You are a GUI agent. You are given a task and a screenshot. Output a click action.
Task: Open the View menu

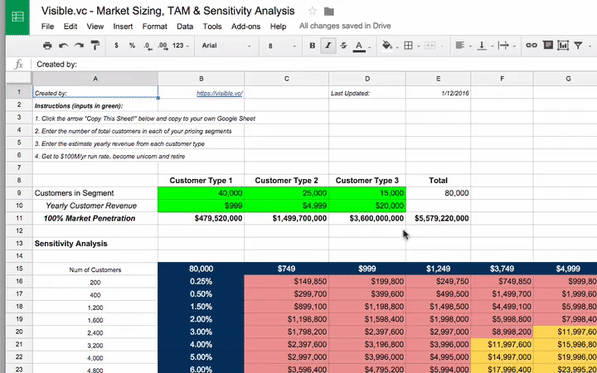[95, 26]
